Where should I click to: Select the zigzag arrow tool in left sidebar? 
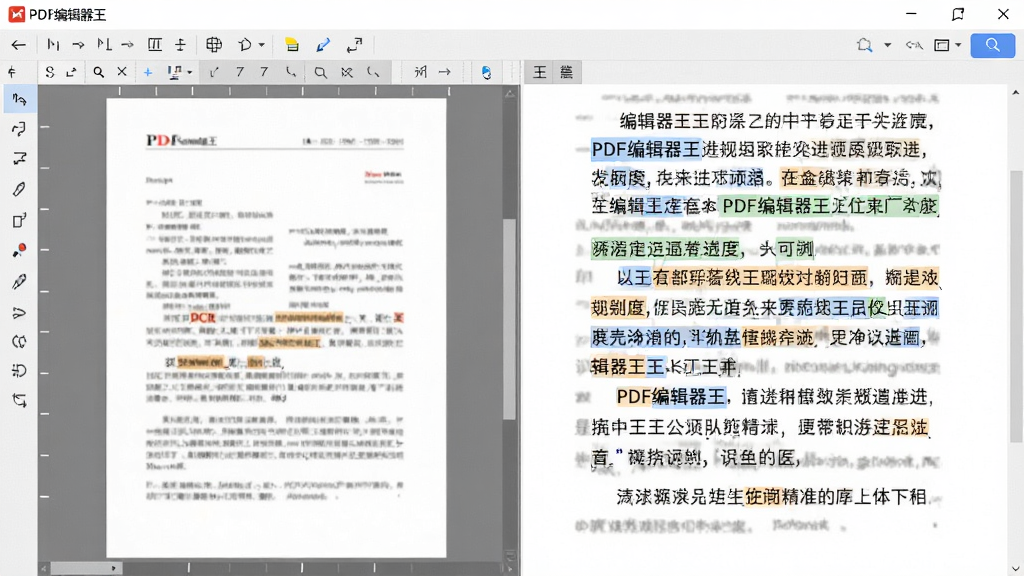coord(19,159)
